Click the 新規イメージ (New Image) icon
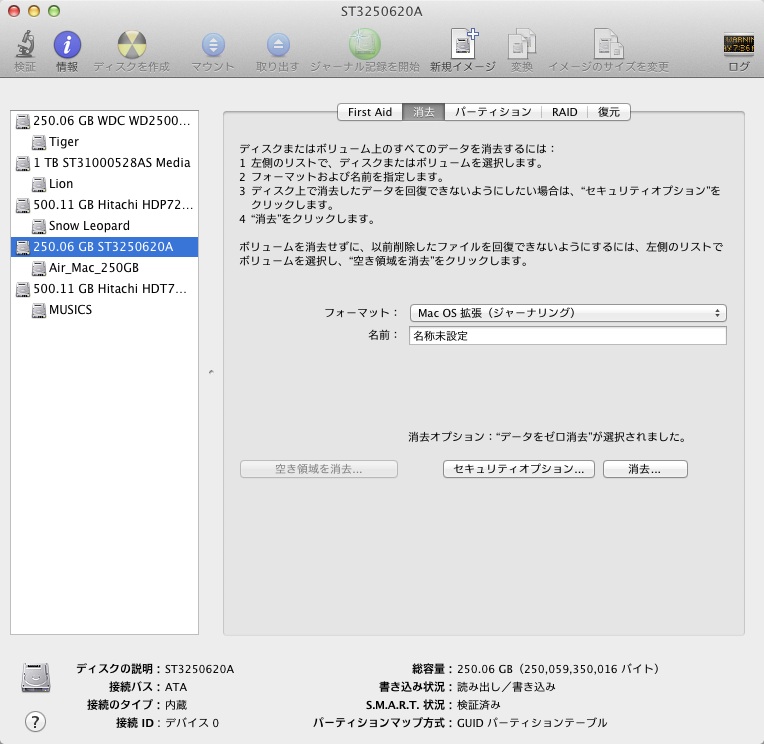764x744 pixels. pos(463,46)
